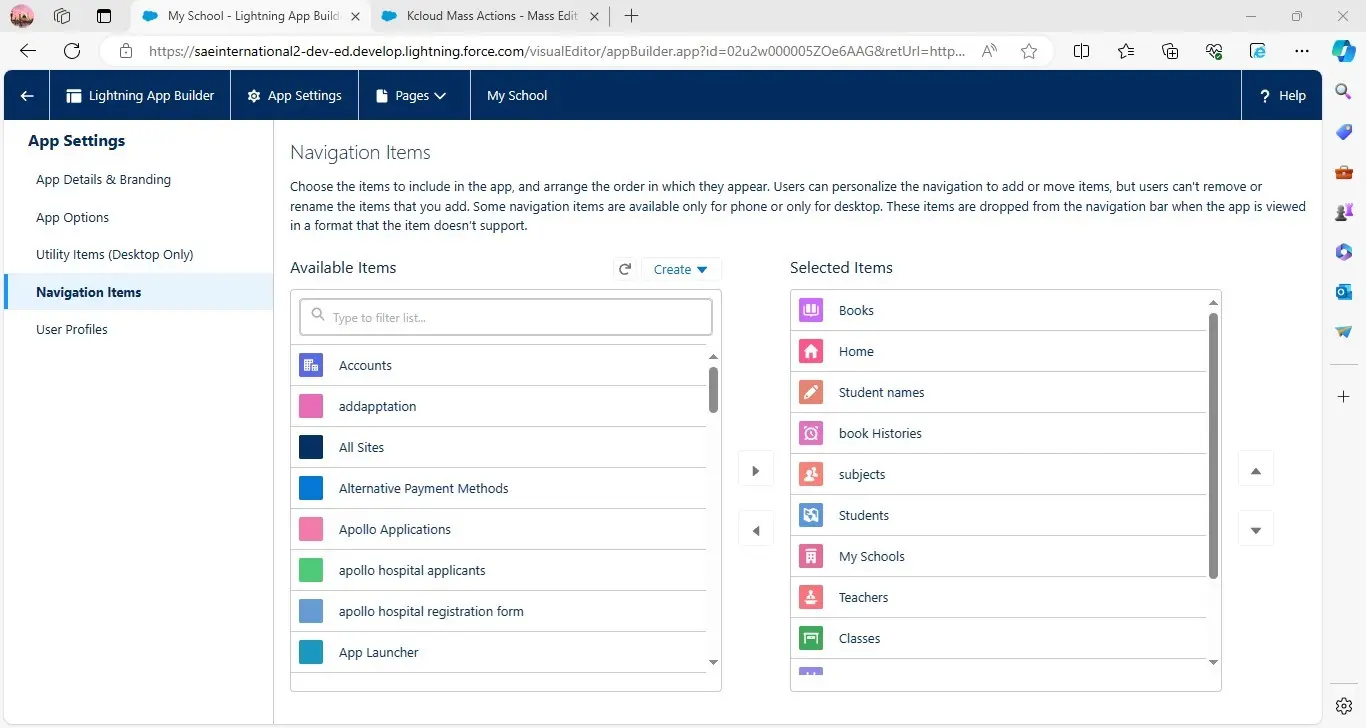Viewport: 1366px width, 728px height.
Task: Move selected item down with down arrow
Action: (x=1256, y=530)
